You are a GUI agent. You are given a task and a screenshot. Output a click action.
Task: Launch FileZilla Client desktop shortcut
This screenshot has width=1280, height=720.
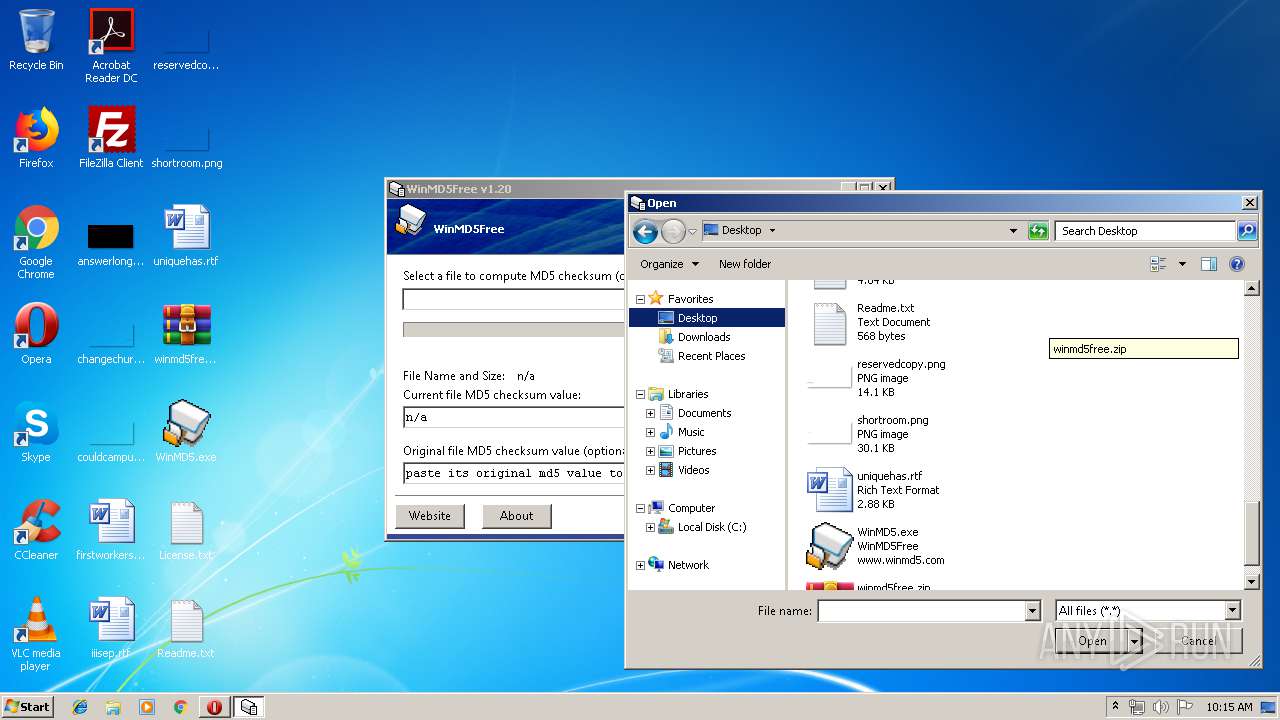111,138
